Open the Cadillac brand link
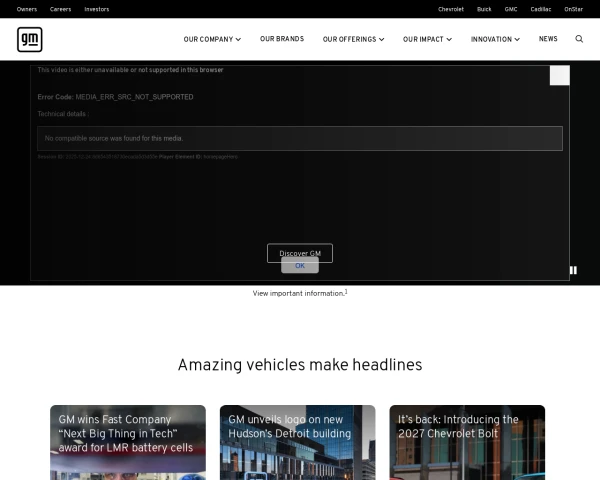Screen dimensions: 600x480 coord(541,9)
